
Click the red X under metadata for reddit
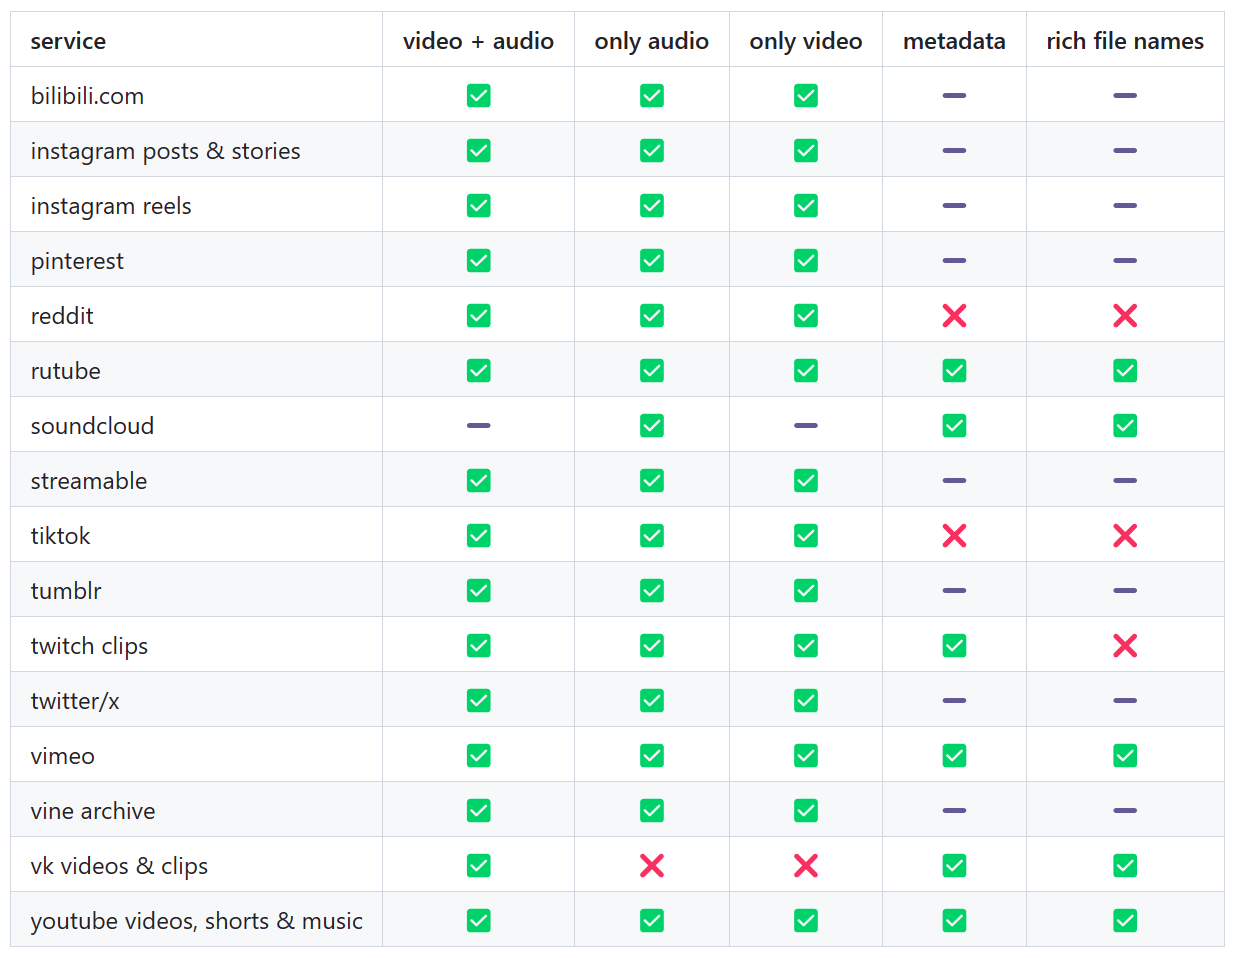(954, 316)
